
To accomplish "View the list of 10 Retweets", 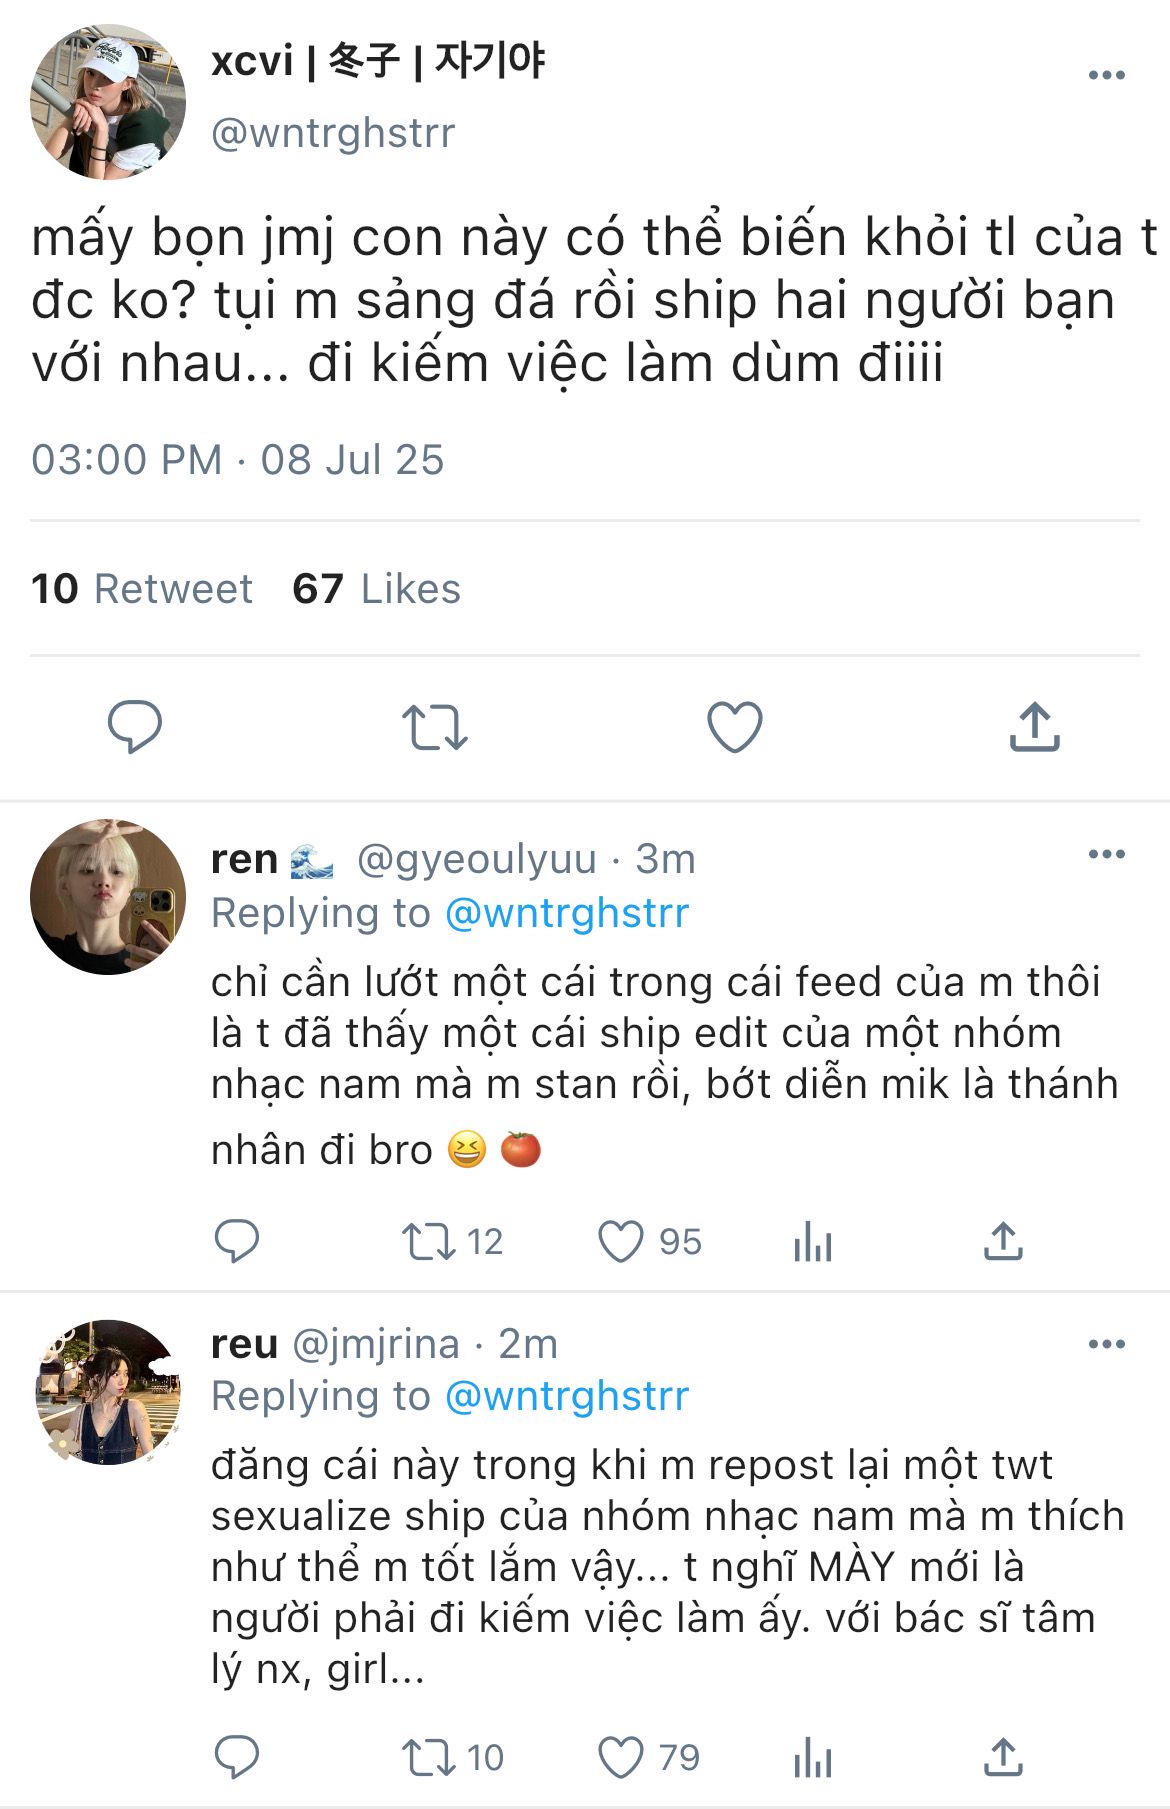I will coord(142,589).
